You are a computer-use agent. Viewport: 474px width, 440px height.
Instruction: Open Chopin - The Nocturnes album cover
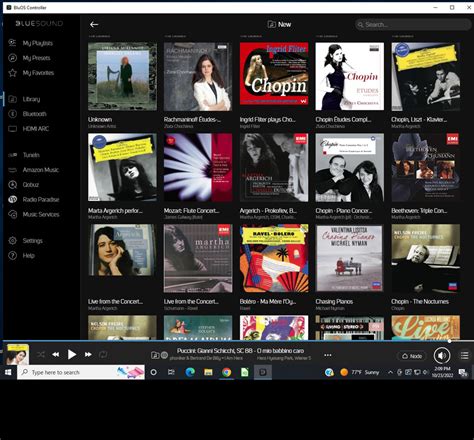[426, 258]
